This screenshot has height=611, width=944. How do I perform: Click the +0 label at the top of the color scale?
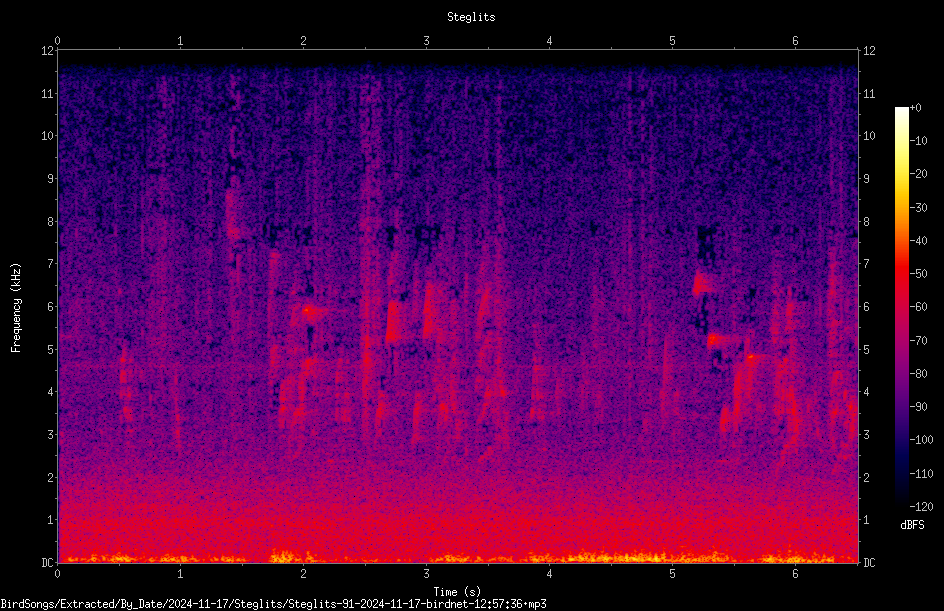pyautogui.click(x=915, y=108)
